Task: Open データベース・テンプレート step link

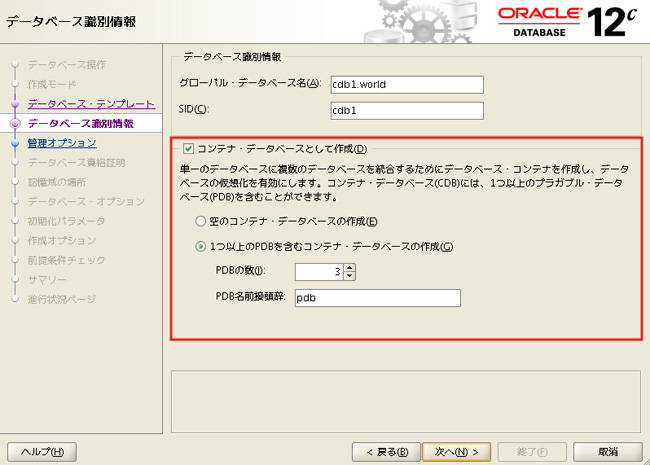Action: [x=91, y=104]
